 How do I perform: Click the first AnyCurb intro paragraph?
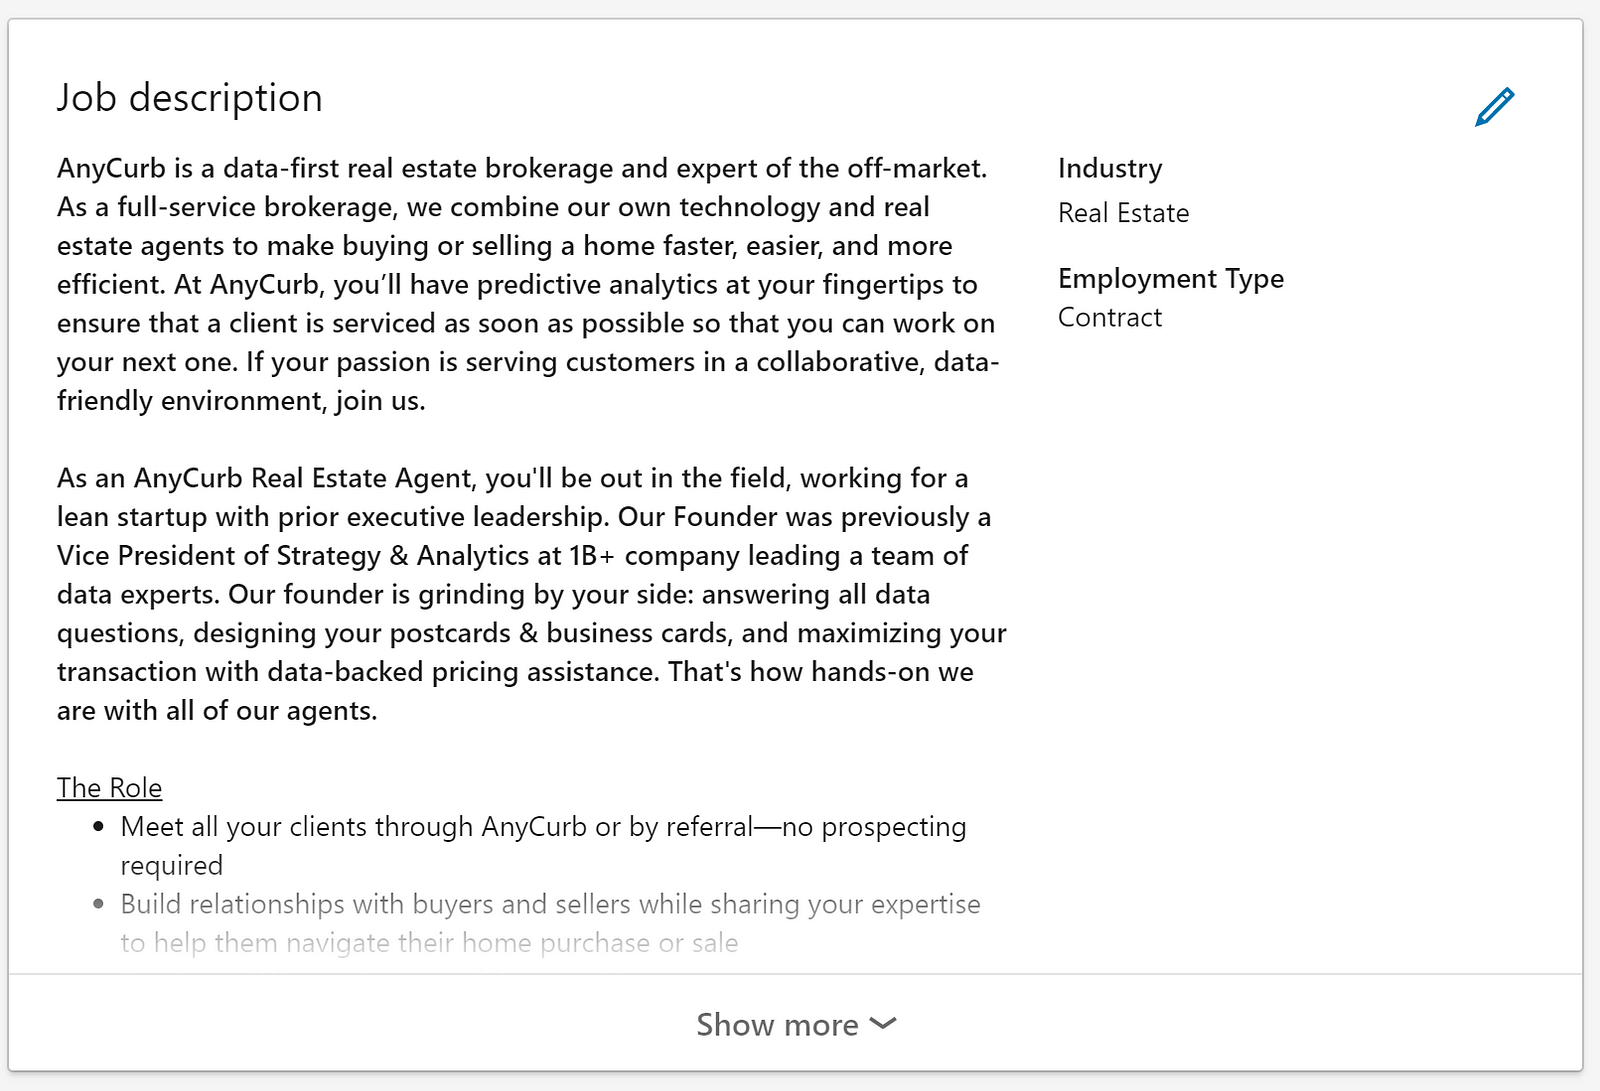point(528,284)
